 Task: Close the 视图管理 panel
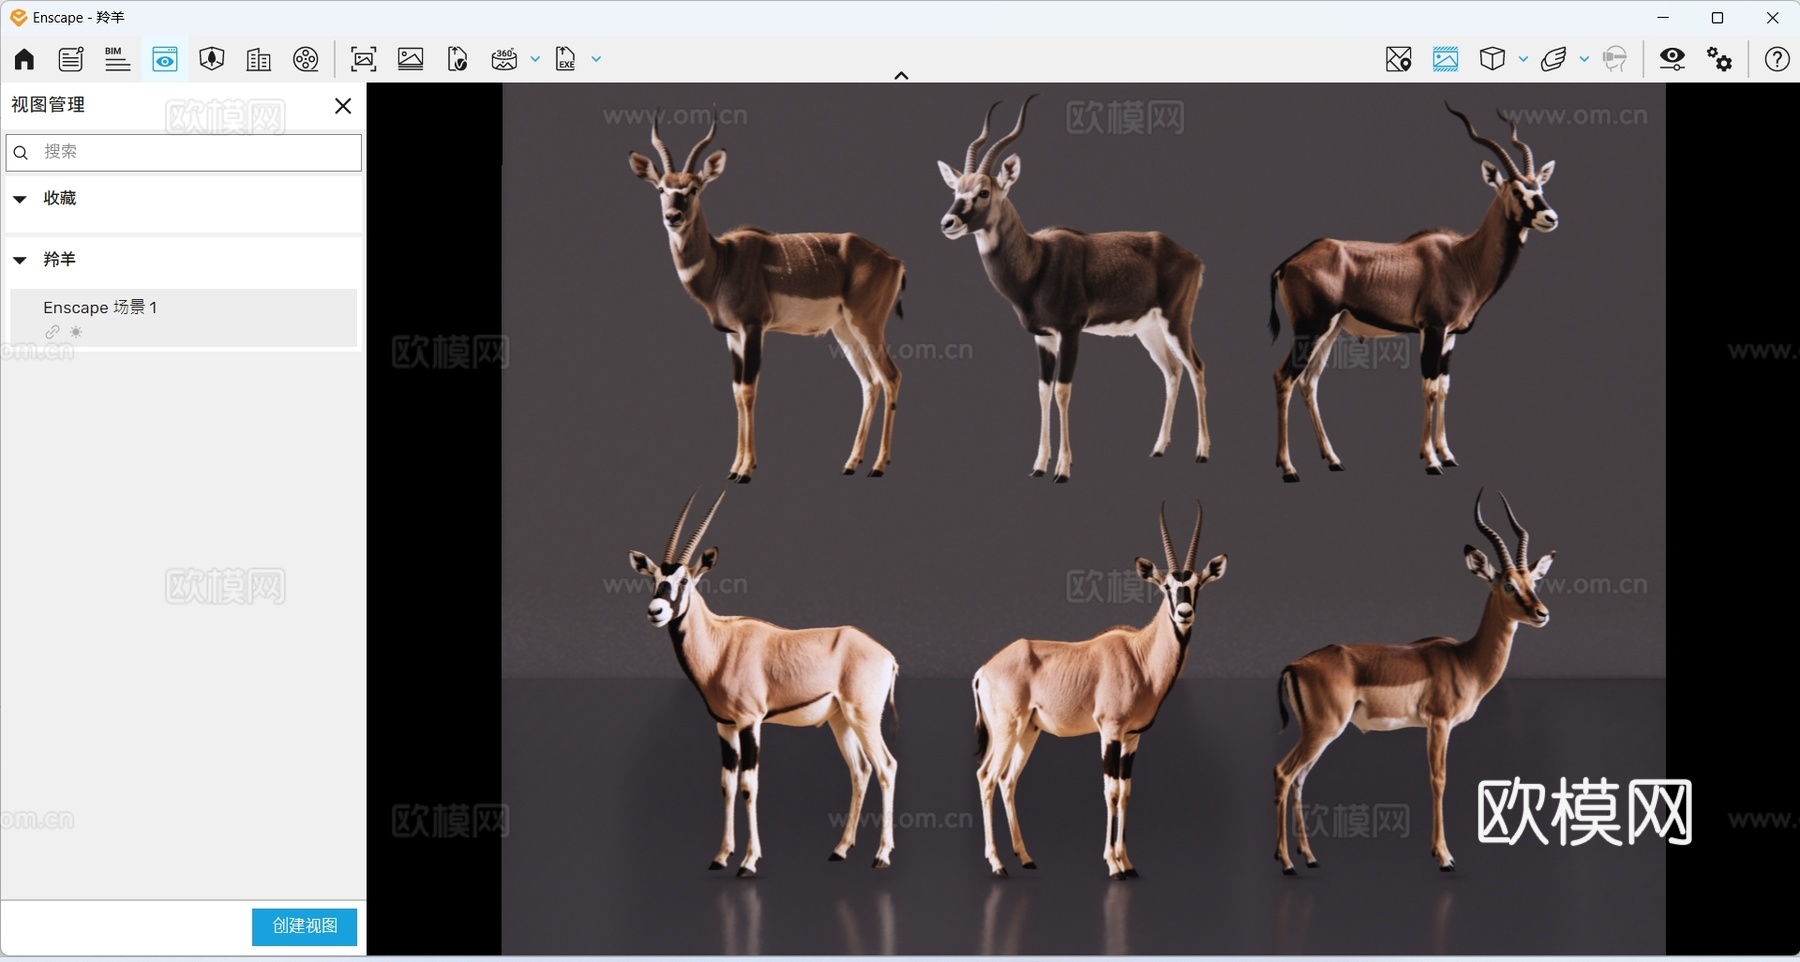(x=343, y=106)
